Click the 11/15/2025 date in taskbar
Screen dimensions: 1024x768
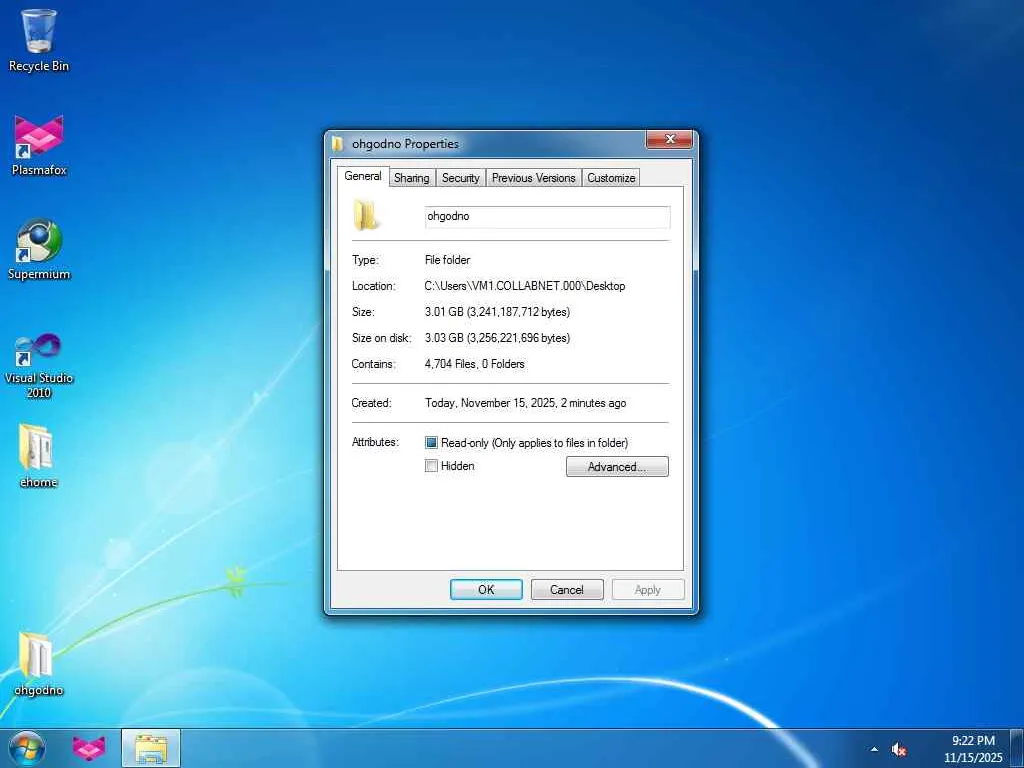973,758
